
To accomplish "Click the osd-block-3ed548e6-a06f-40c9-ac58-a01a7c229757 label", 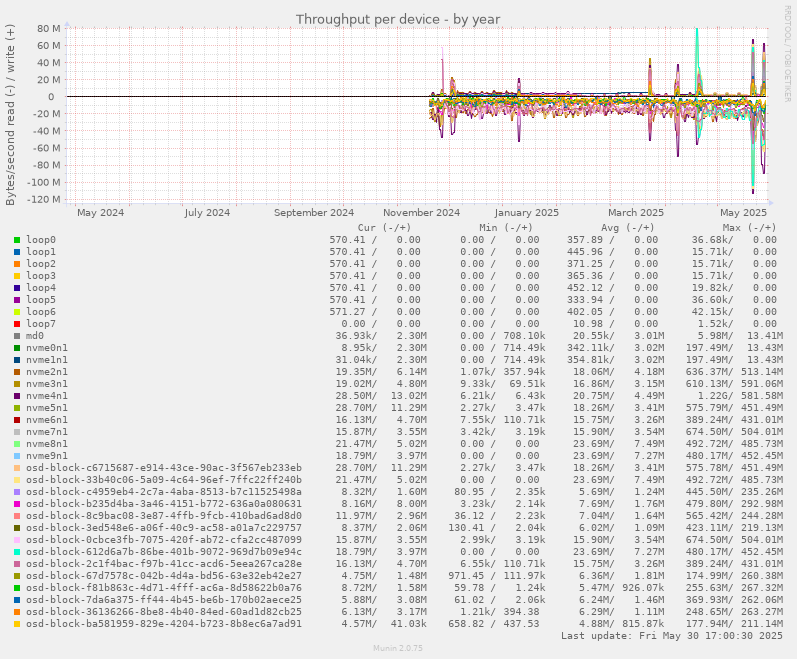I will pyautogui.click(x=164, y=528).
